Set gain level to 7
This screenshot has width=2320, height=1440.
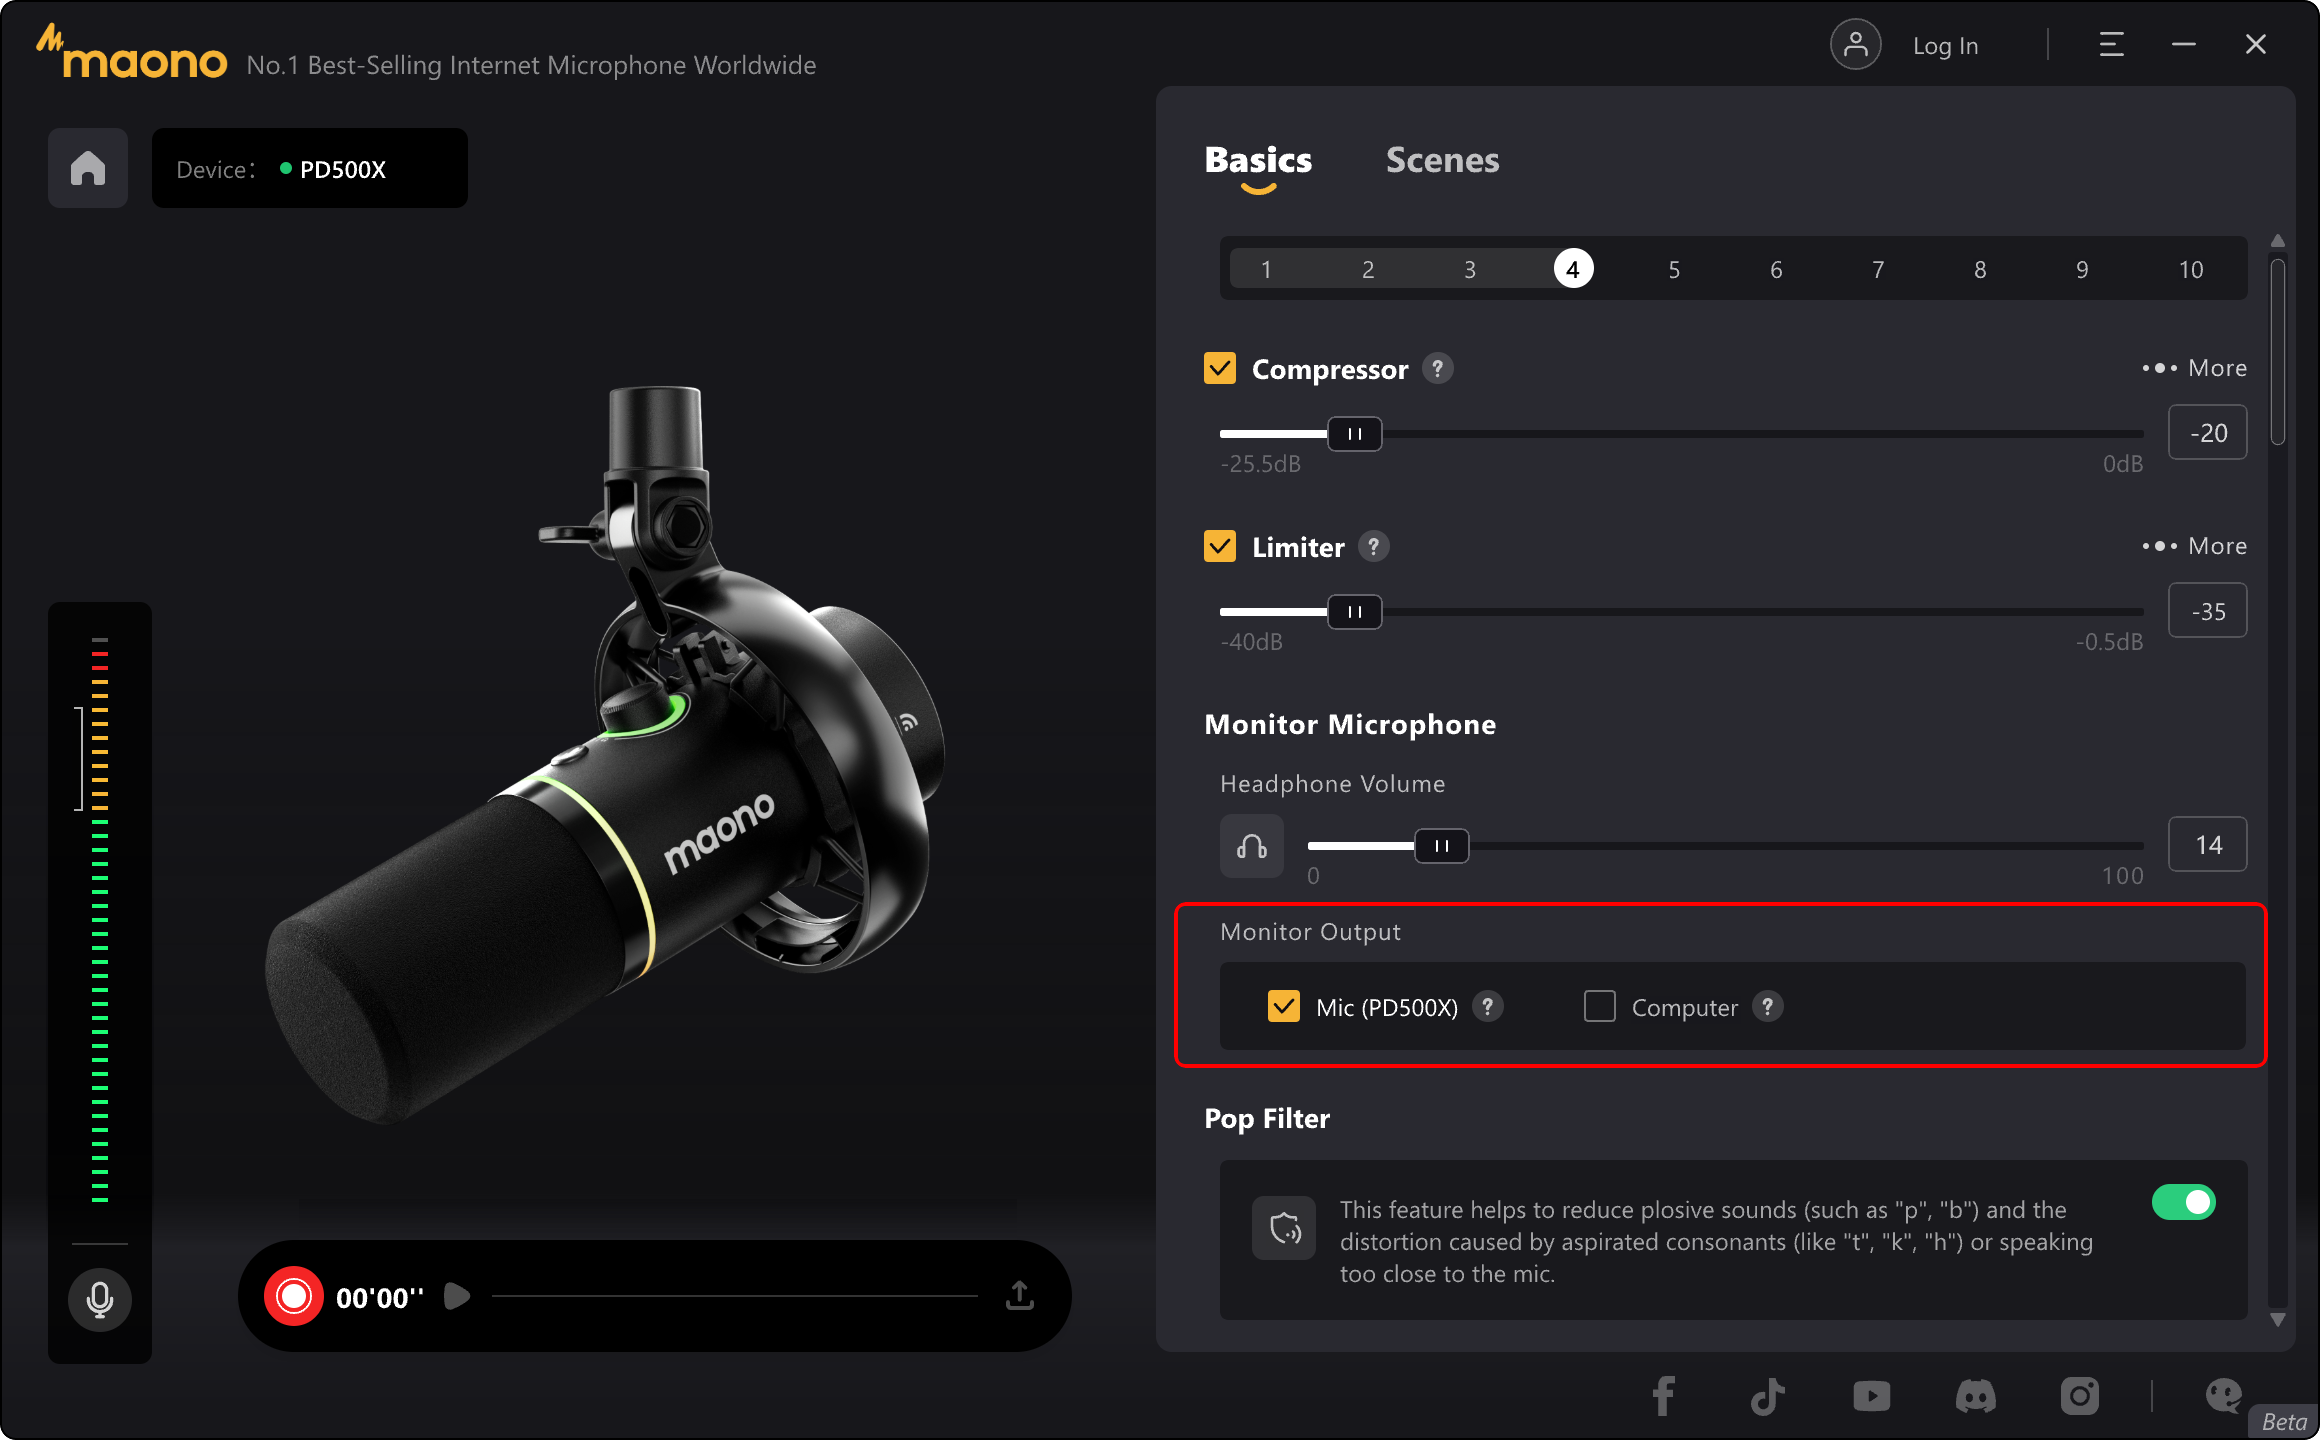coord(1878,269)
